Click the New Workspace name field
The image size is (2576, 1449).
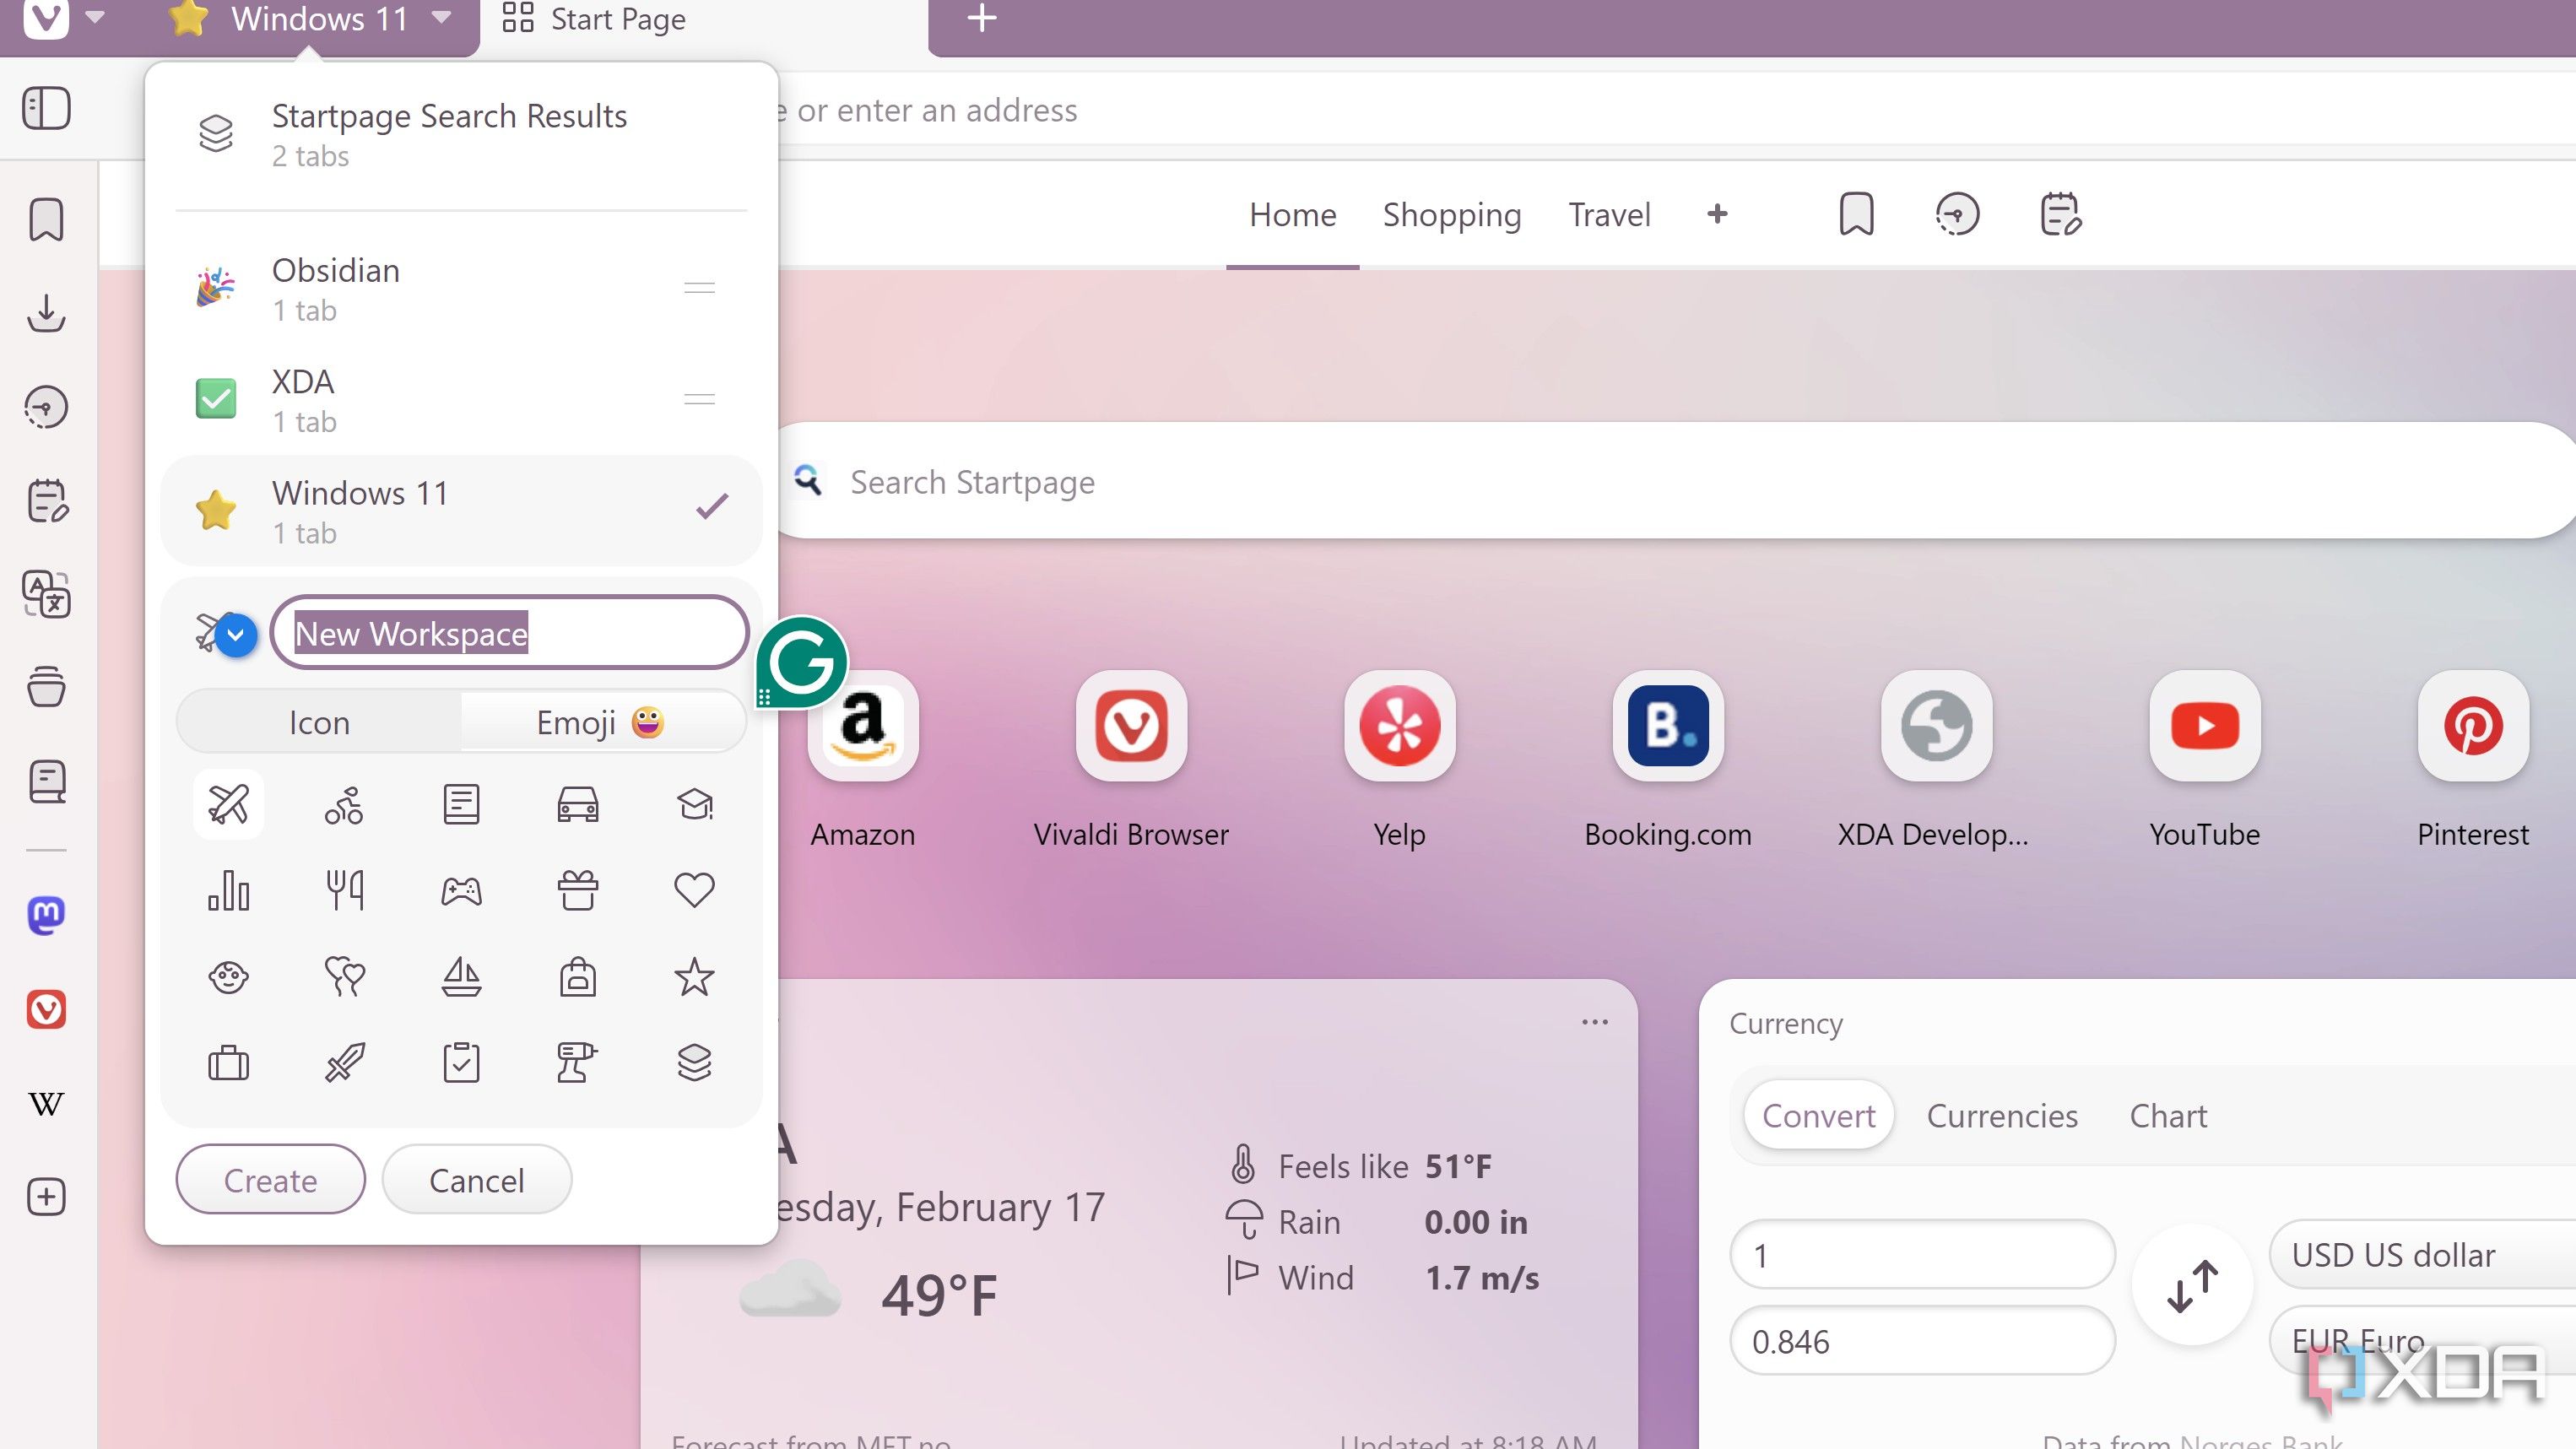click(x=510, y=633)
